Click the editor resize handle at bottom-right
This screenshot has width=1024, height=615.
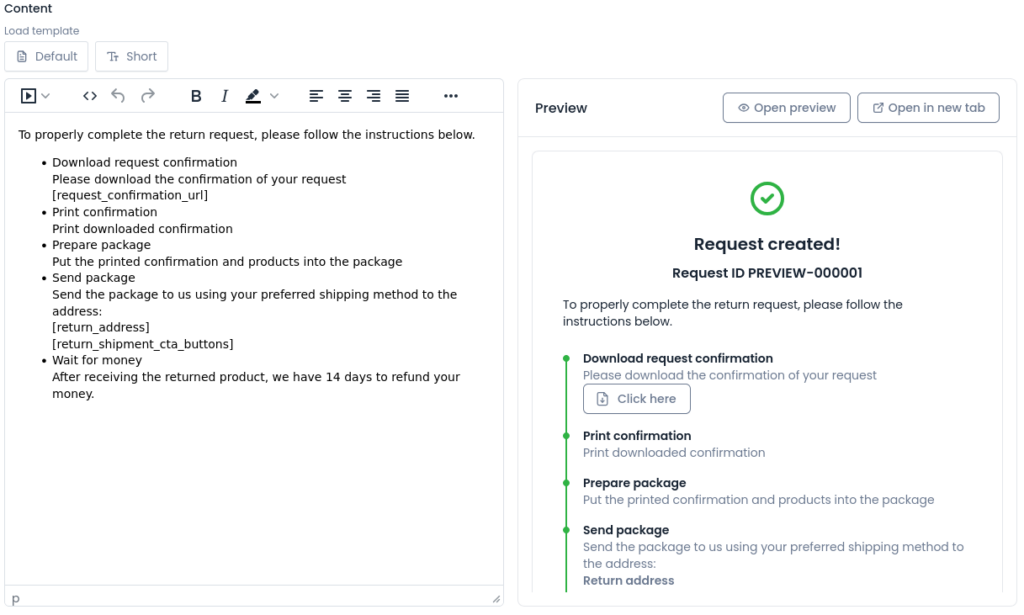(496, 598)
